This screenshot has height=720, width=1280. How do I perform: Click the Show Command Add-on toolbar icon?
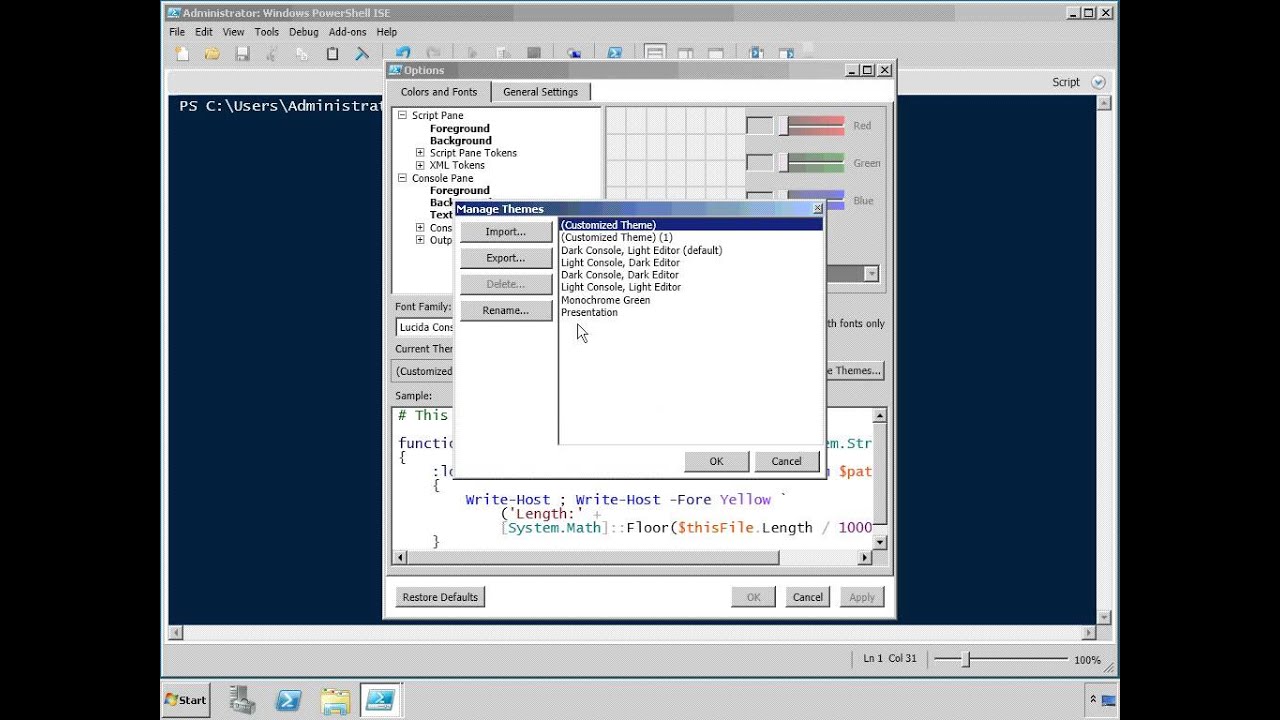787,53
